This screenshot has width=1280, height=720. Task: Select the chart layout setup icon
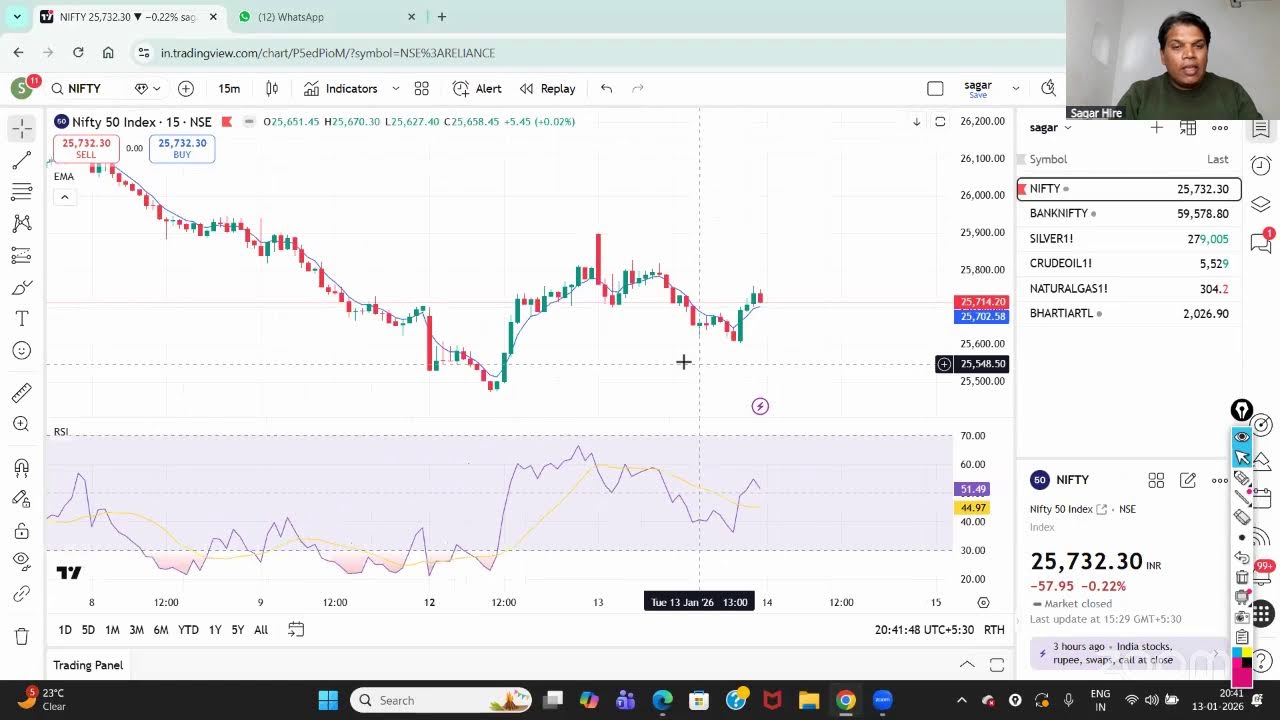[935, 88]
